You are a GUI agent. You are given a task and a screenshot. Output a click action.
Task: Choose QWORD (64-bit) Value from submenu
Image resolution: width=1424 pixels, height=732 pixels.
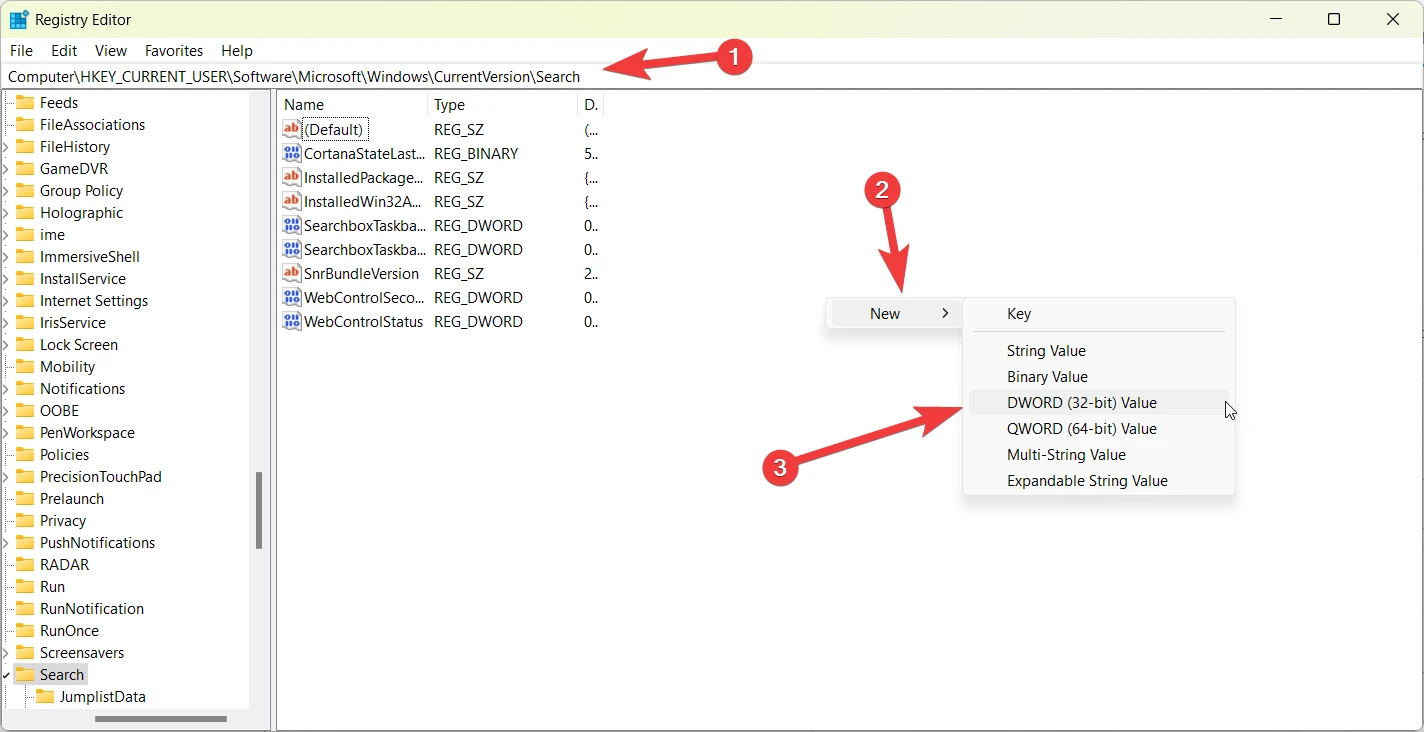pyautogui.click(x=1098, y=428)
